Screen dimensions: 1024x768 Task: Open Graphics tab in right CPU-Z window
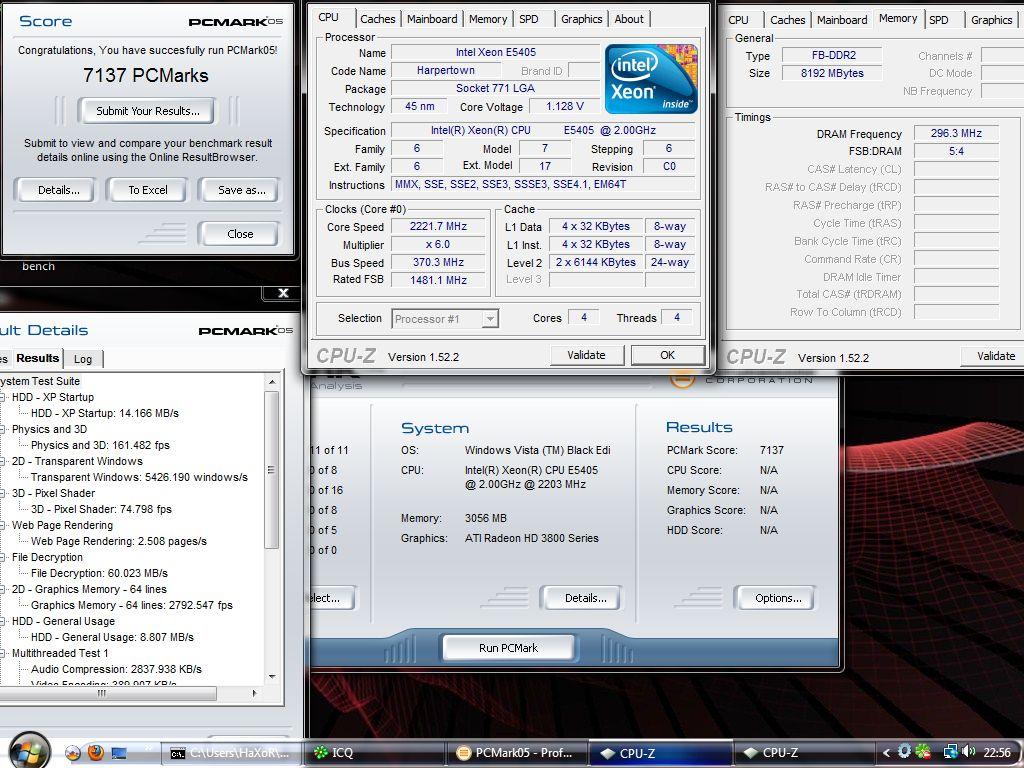click(x=991, y=20)
